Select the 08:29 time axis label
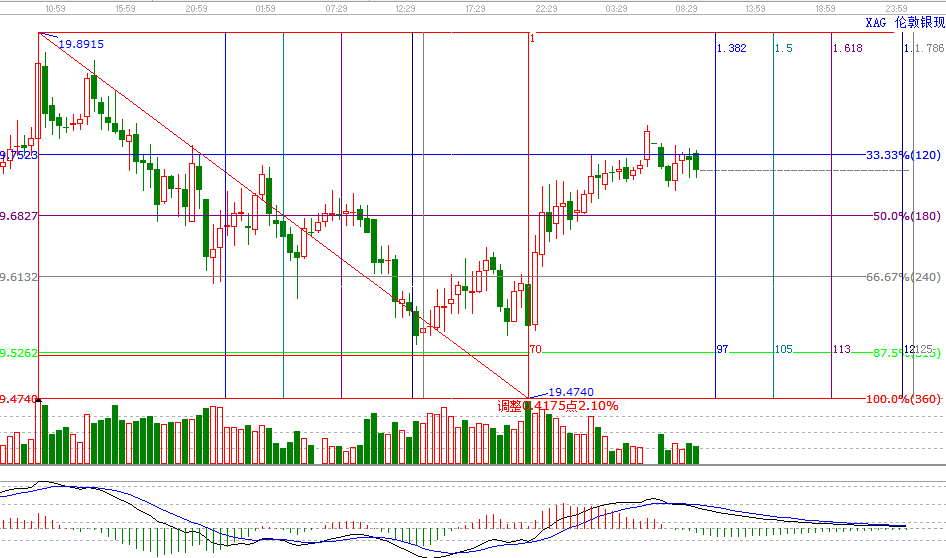Screen dimensions: 946x558 (686, 8)
